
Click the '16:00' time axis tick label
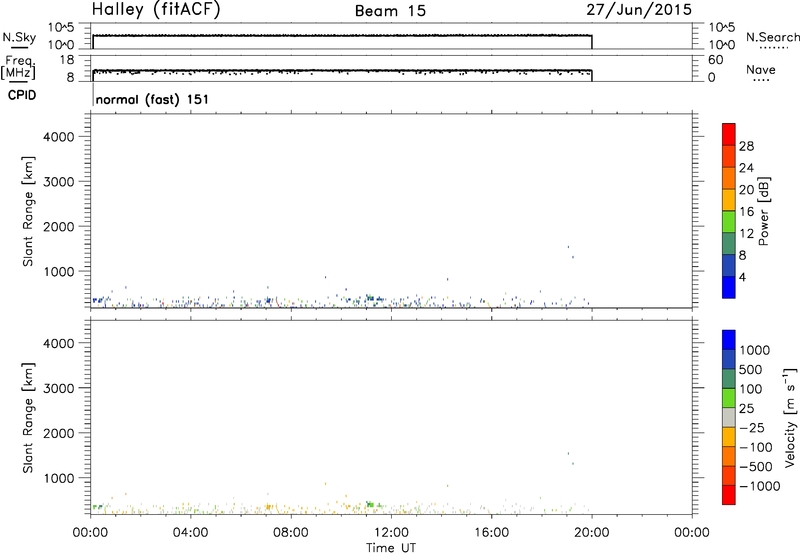coord(491,533)
